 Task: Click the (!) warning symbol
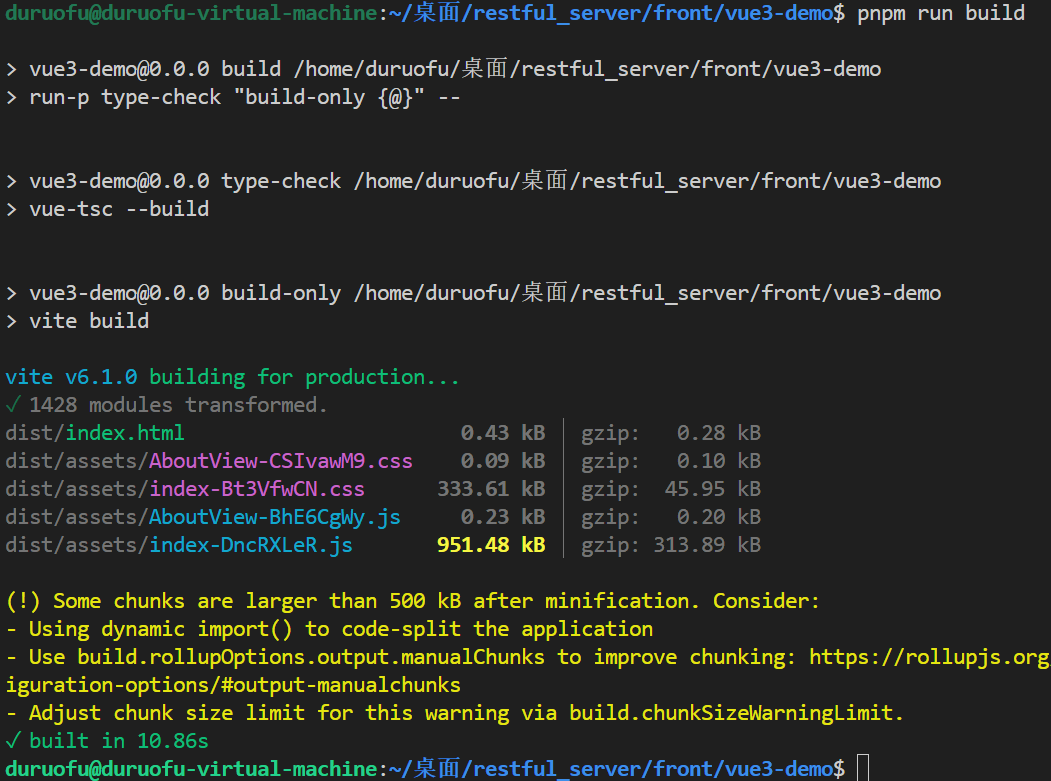[x=23, y=601]
